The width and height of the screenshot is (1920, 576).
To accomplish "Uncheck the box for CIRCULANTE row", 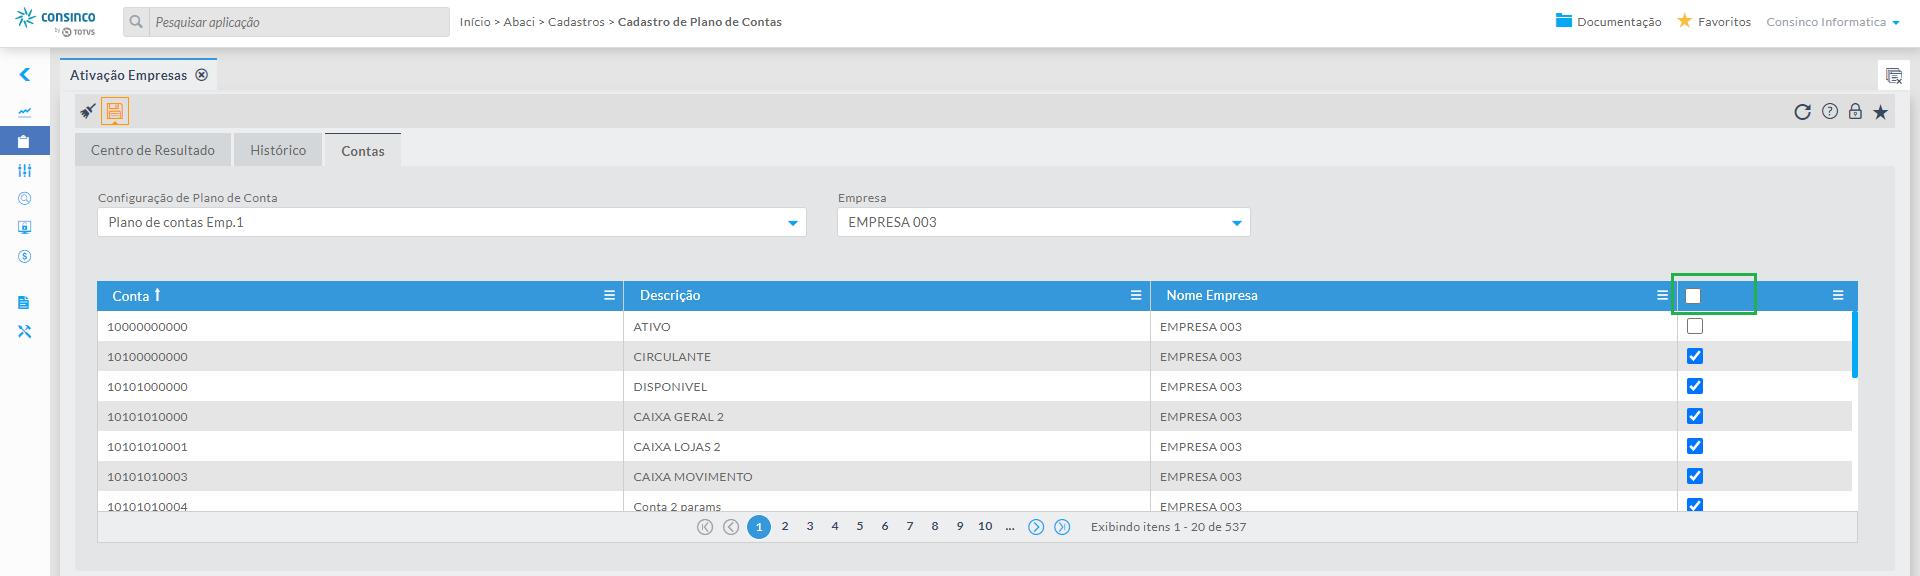I will tap(1695, 356).
